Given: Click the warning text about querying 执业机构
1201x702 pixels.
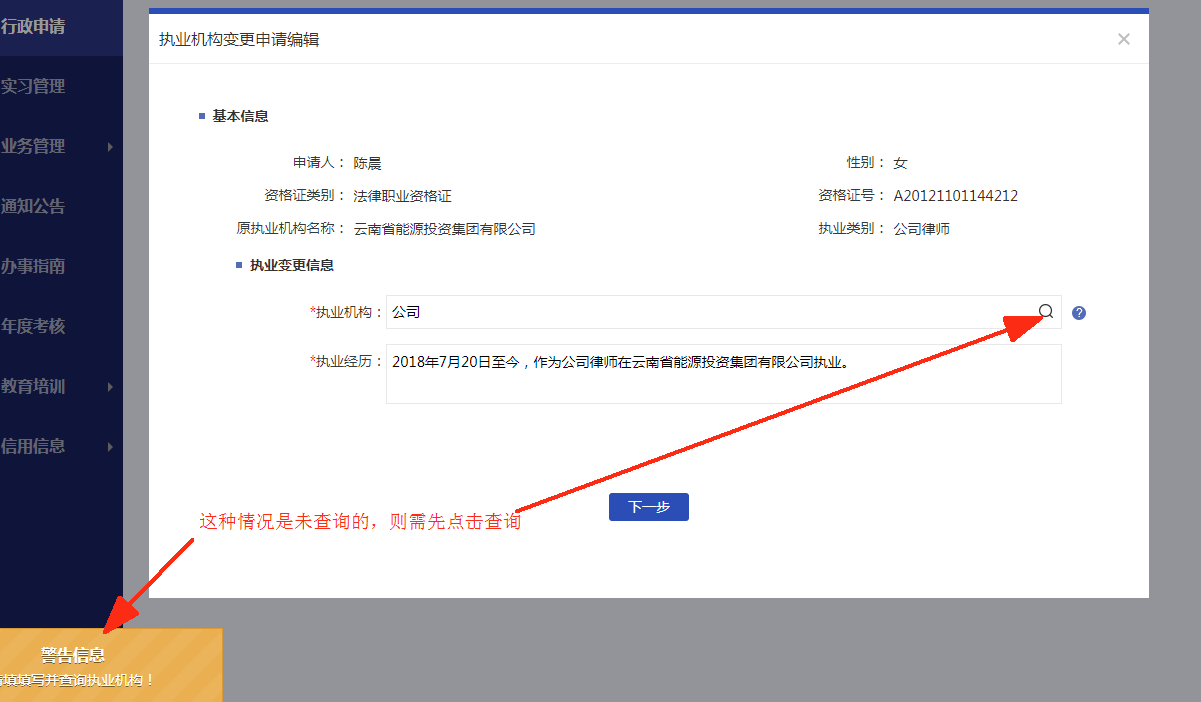Looking at the screenshot, I should tap(360, 521).
